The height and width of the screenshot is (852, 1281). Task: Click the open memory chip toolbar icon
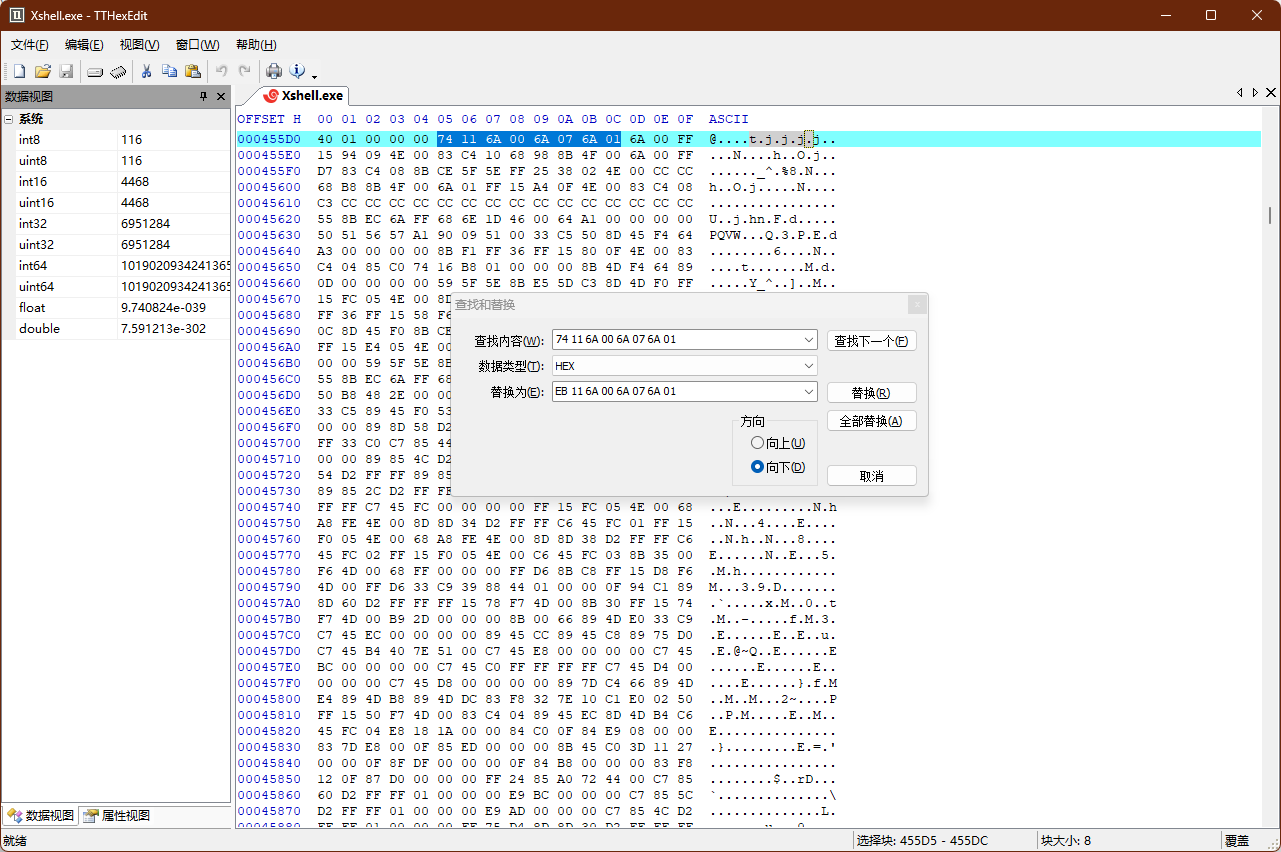coord(118,71)
